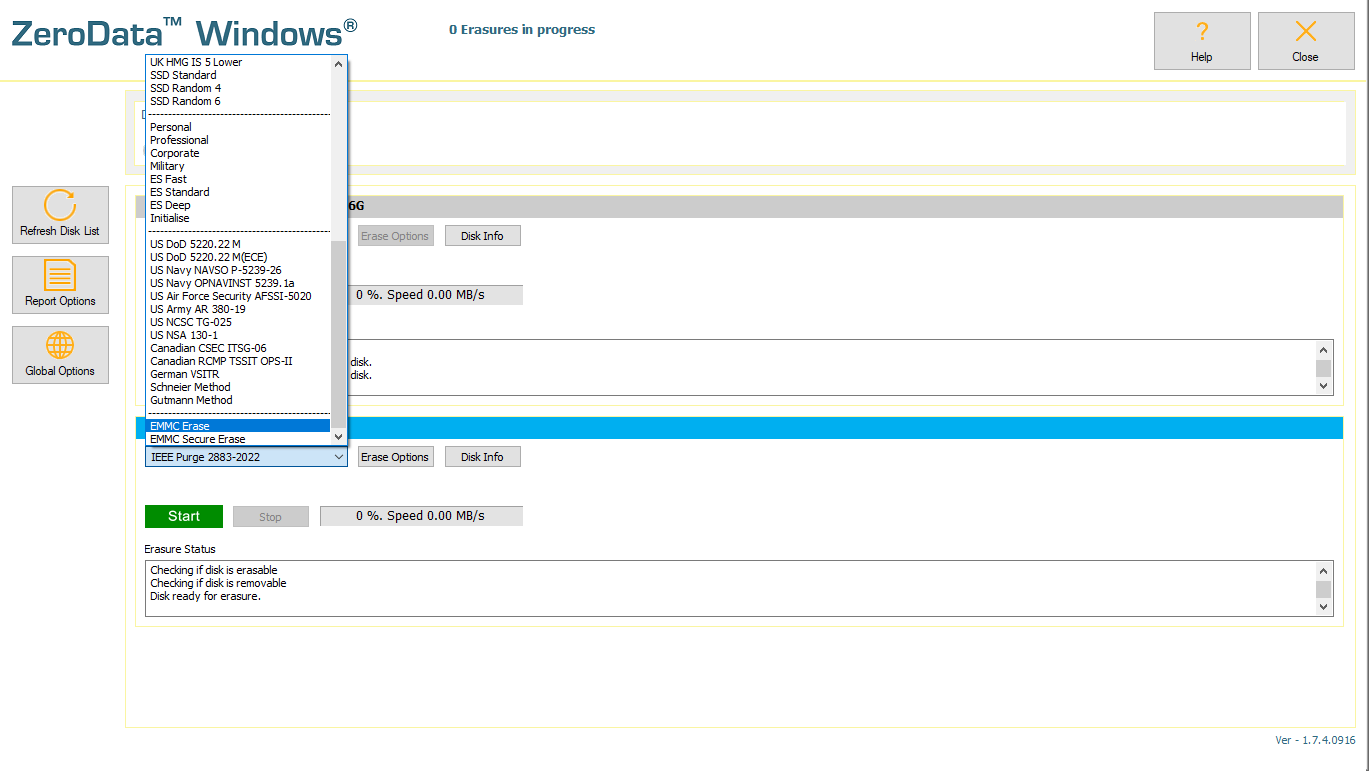The width and height of the screenshot is (1369, 771).
Task: Close the application with the X button
Action: [1306, 41]
